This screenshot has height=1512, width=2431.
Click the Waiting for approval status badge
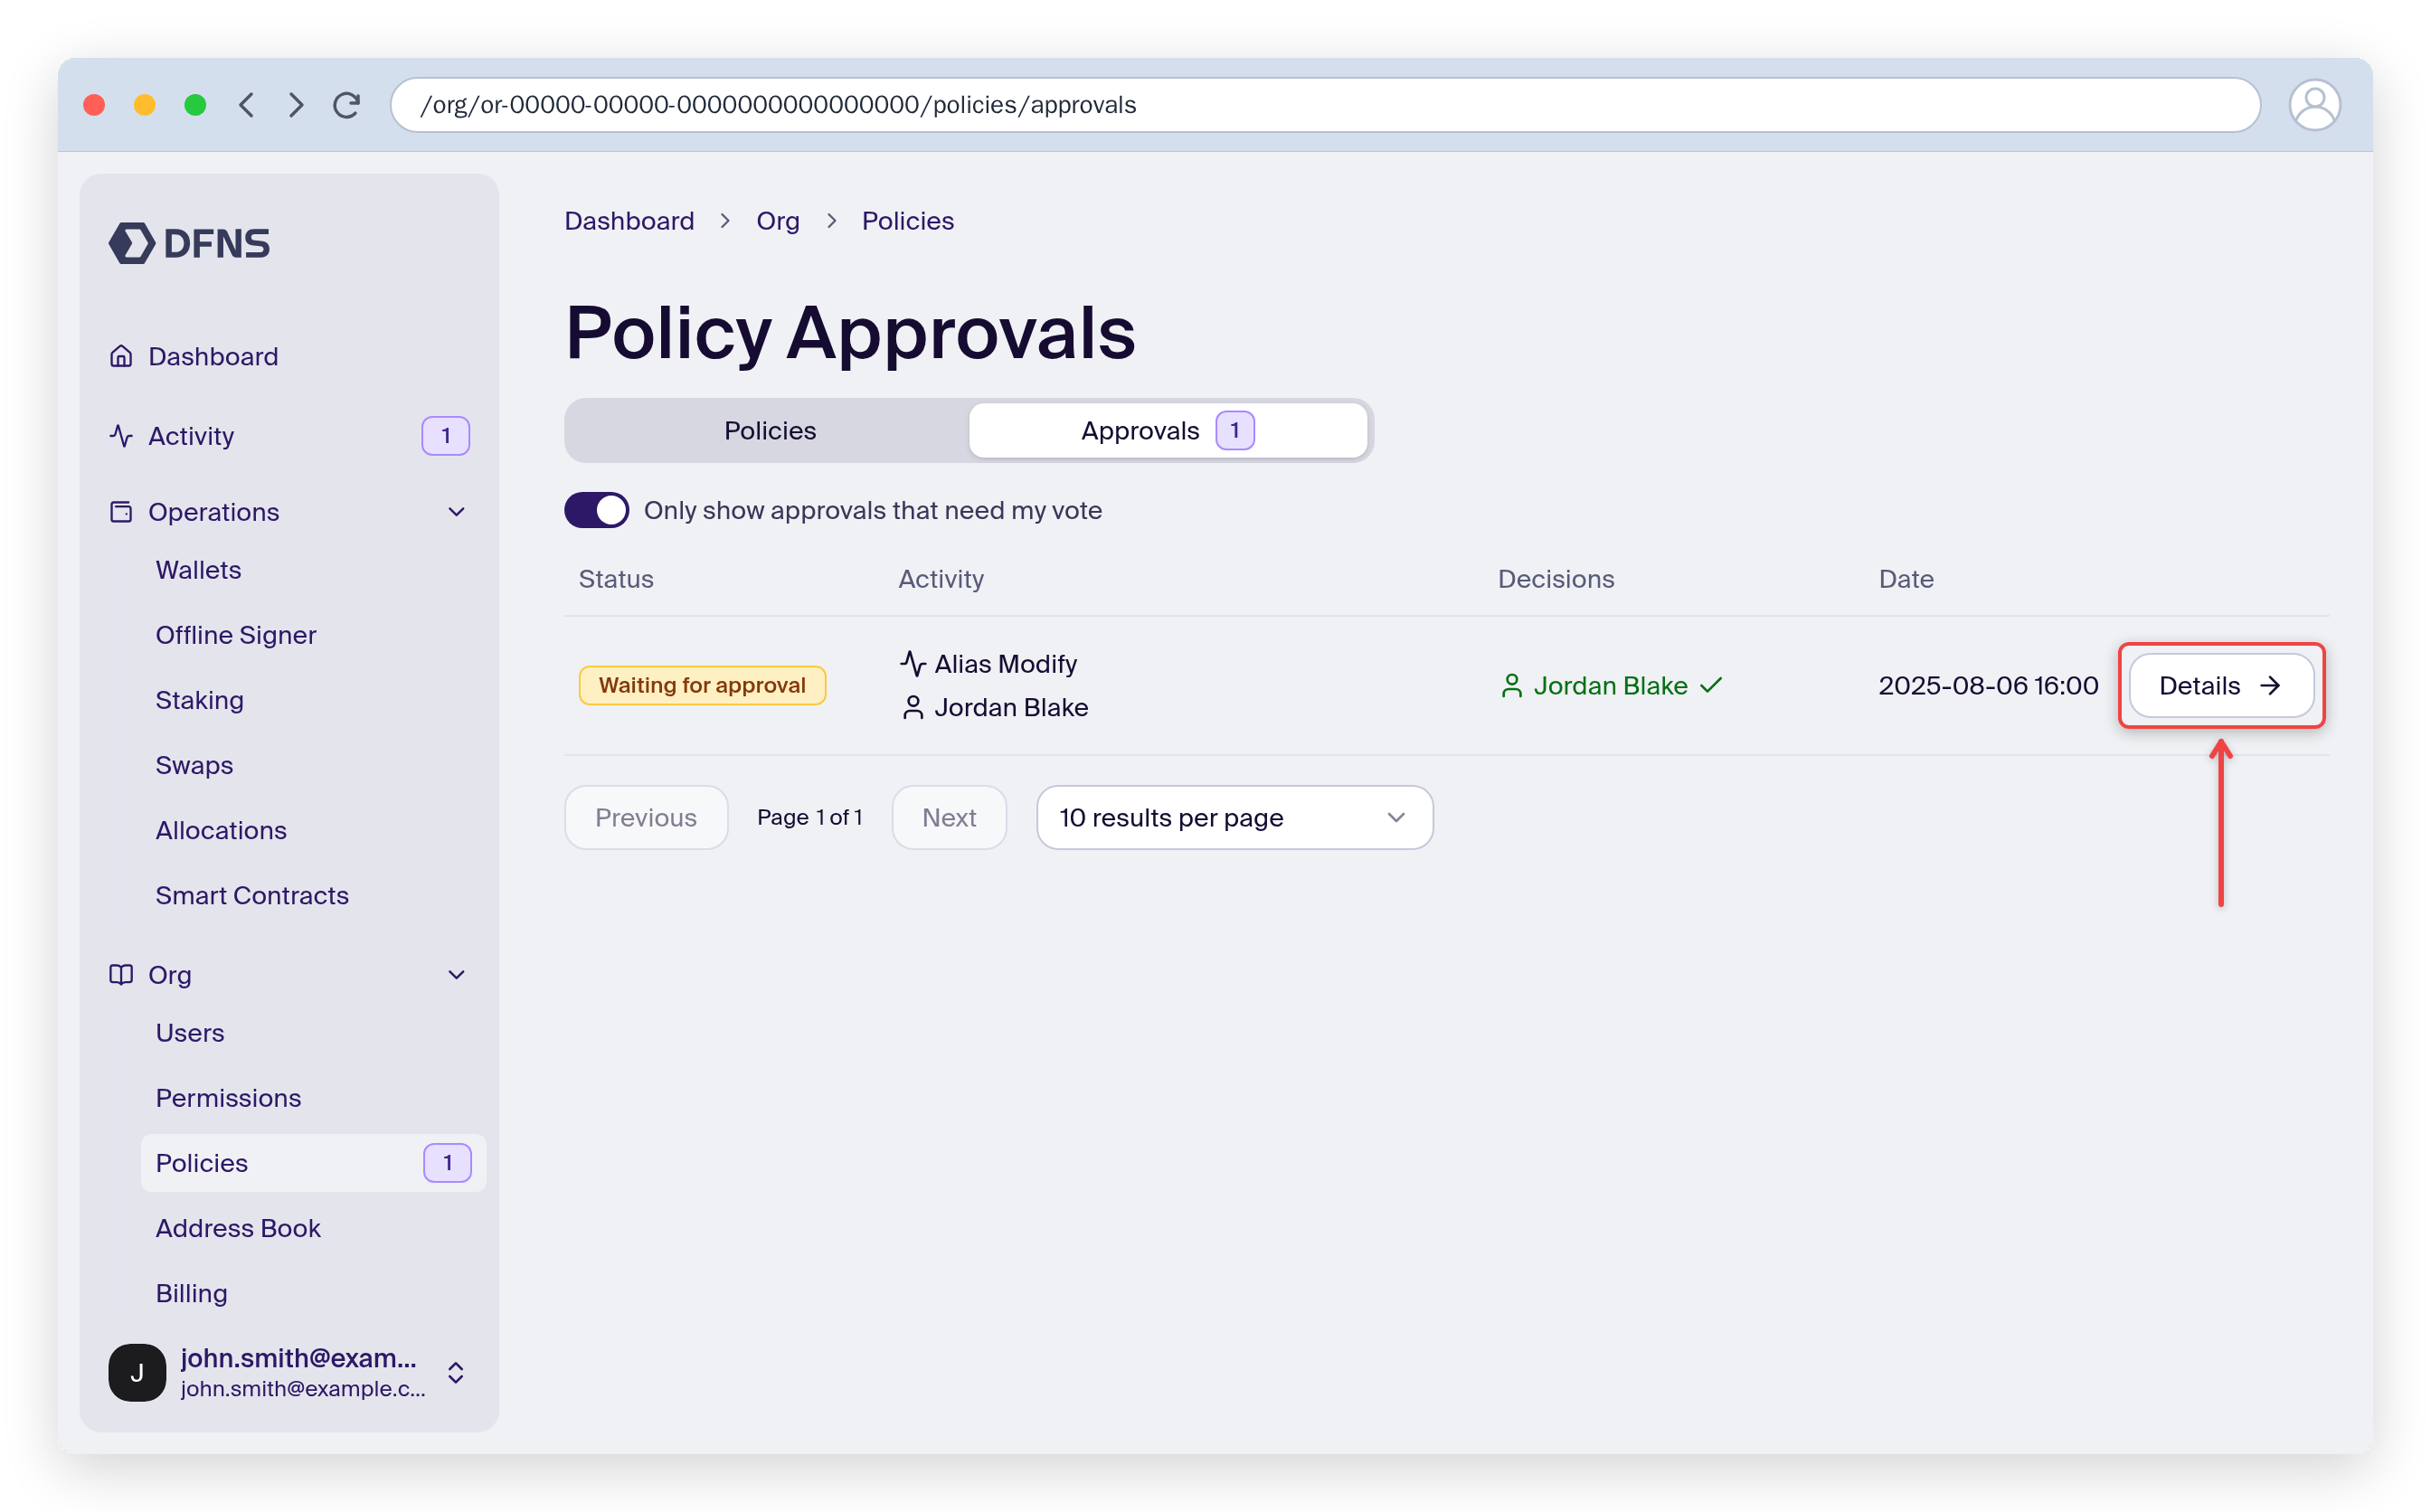(x=702, y=686)
